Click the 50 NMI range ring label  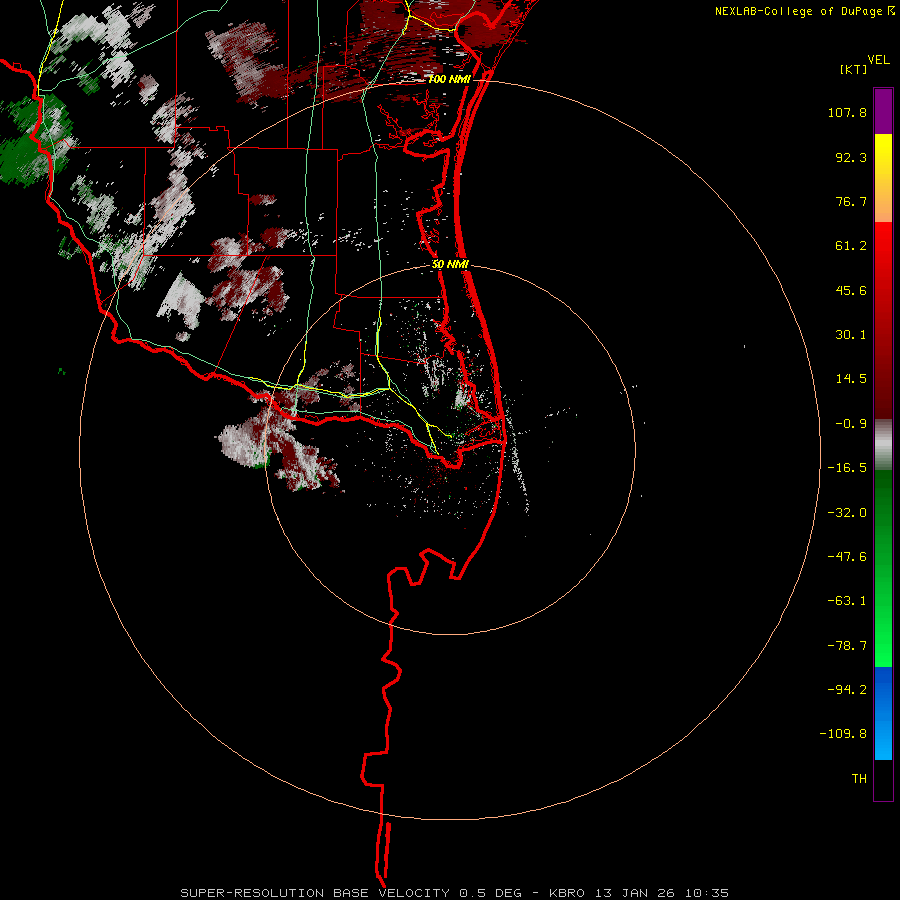[450, 265]
